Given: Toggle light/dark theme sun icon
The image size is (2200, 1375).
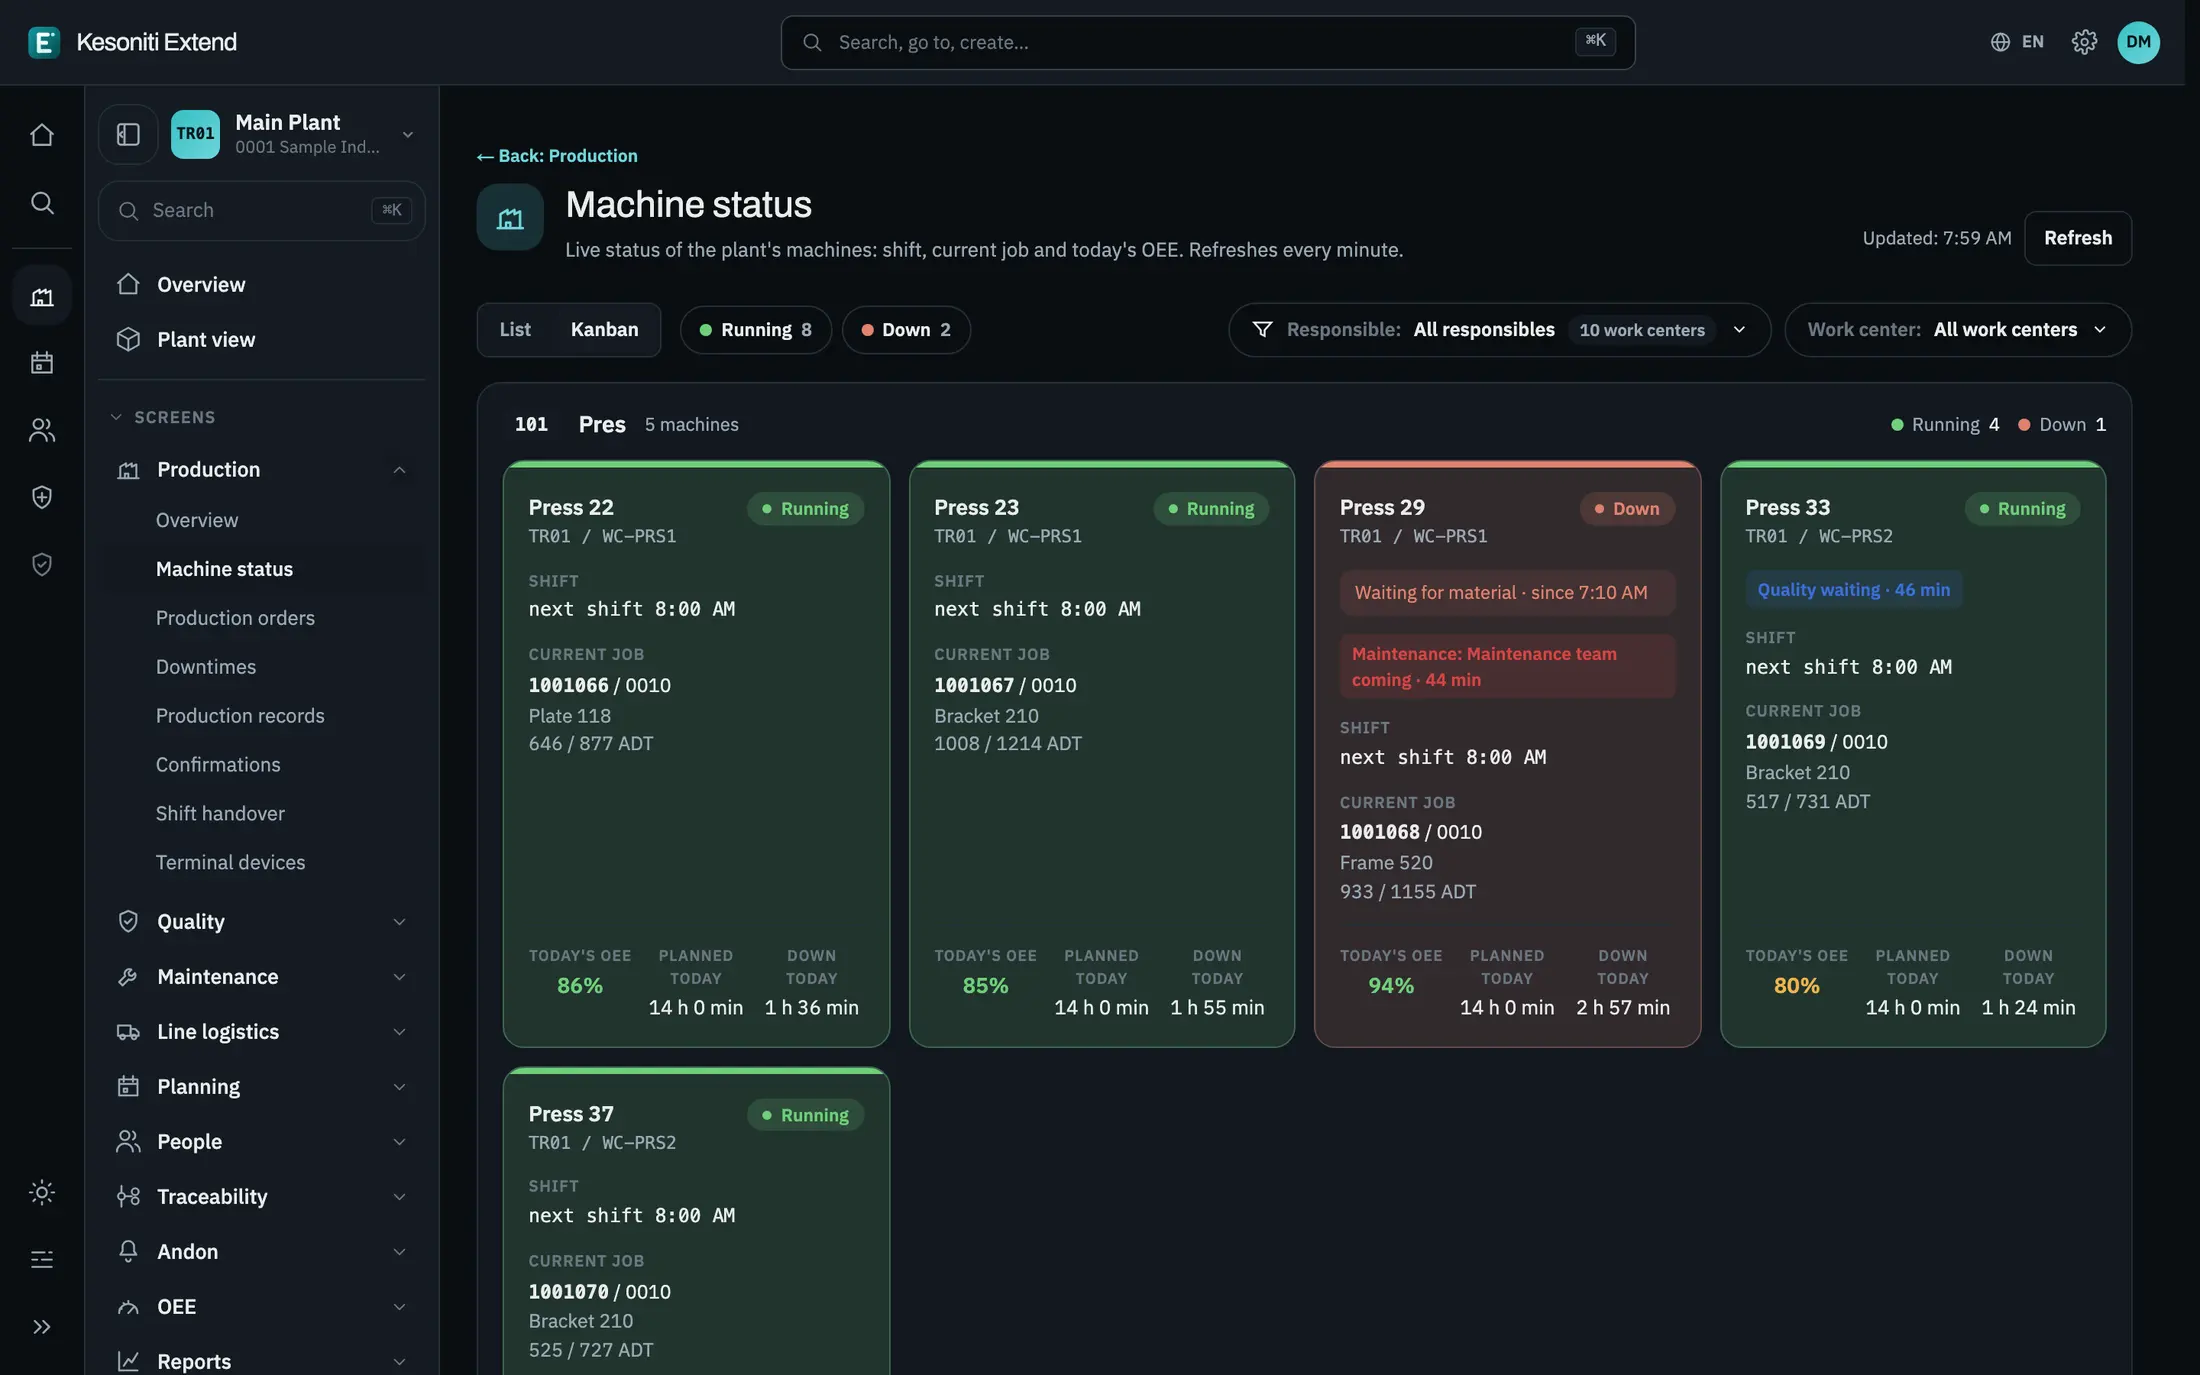Looking at the screenshot, I should pos(41,1192).
